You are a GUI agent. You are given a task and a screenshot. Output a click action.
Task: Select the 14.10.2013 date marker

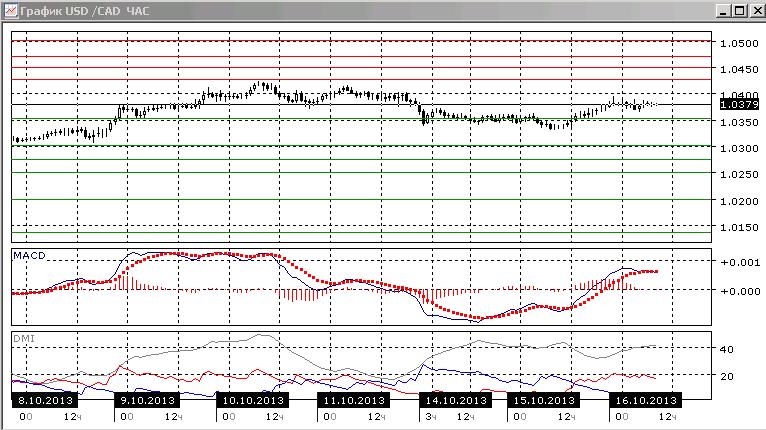pyautogui.click(x=456, y=400)
